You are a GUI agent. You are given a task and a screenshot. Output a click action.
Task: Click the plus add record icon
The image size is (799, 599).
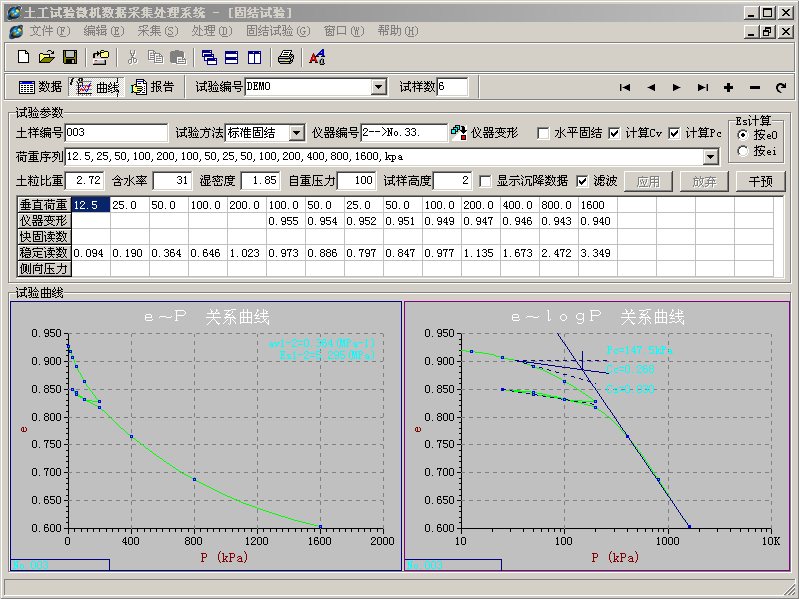728,87
